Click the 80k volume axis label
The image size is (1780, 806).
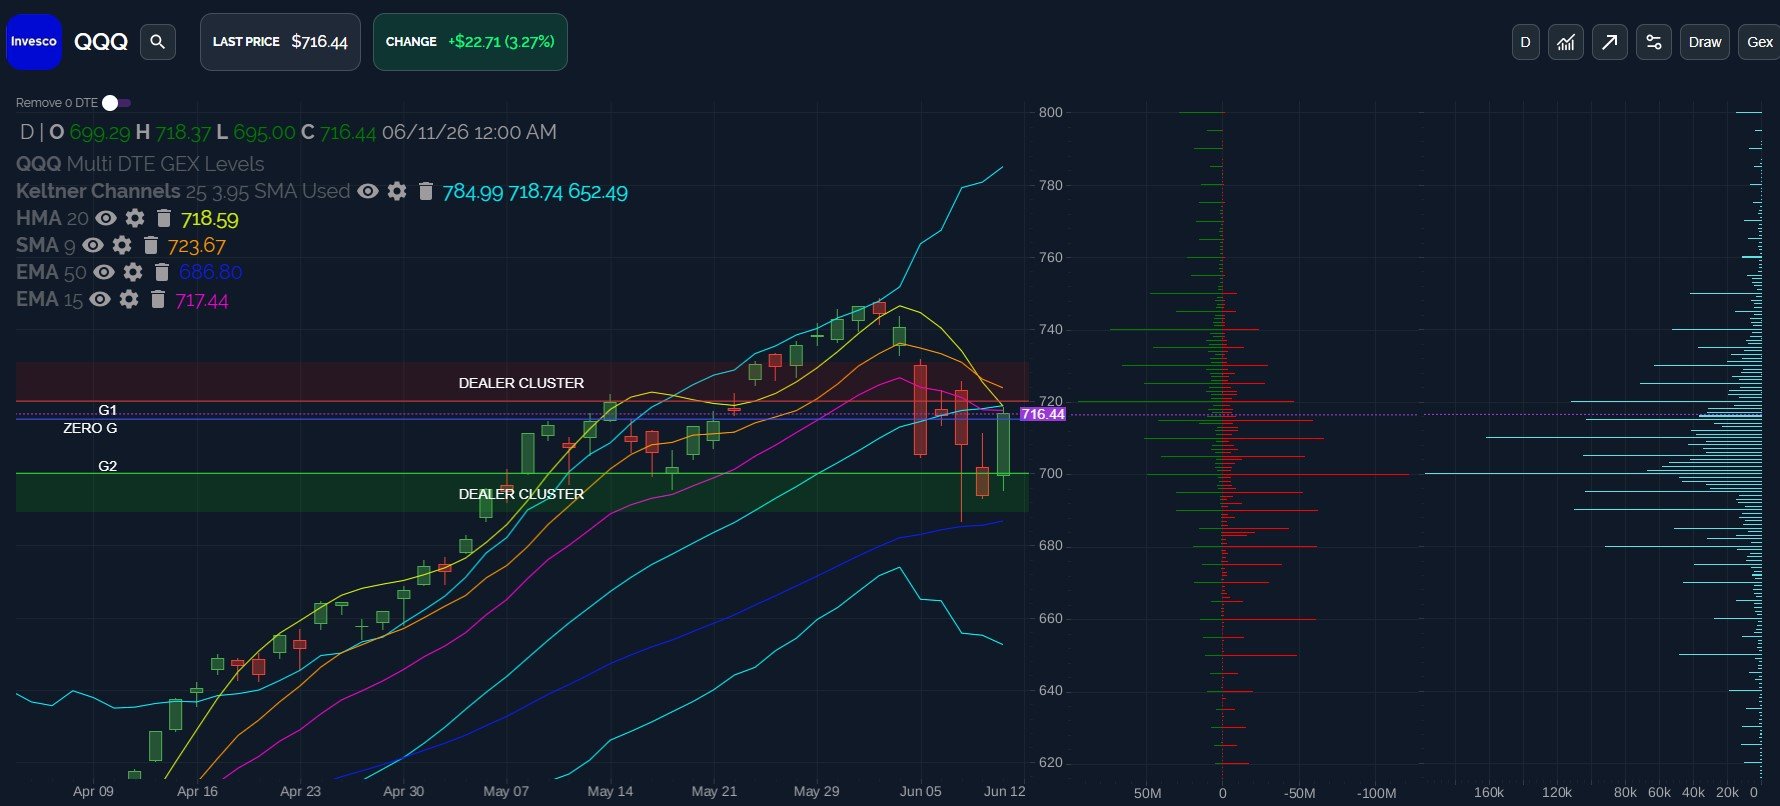pos(1625,792)
